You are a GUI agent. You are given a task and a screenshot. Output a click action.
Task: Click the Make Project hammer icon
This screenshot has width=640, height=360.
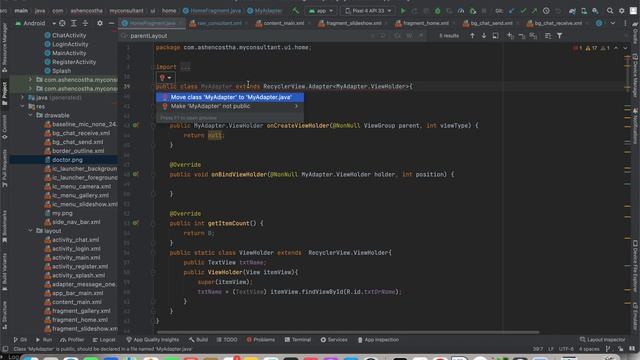(296, 11)
